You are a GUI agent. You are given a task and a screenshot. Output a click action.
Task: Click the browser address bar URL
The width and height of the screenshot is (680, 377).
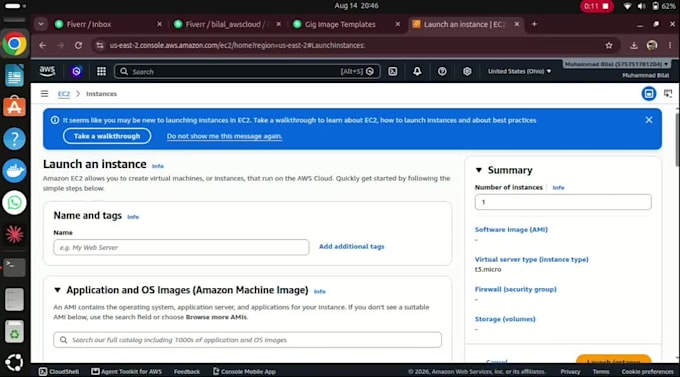(237, 45)
